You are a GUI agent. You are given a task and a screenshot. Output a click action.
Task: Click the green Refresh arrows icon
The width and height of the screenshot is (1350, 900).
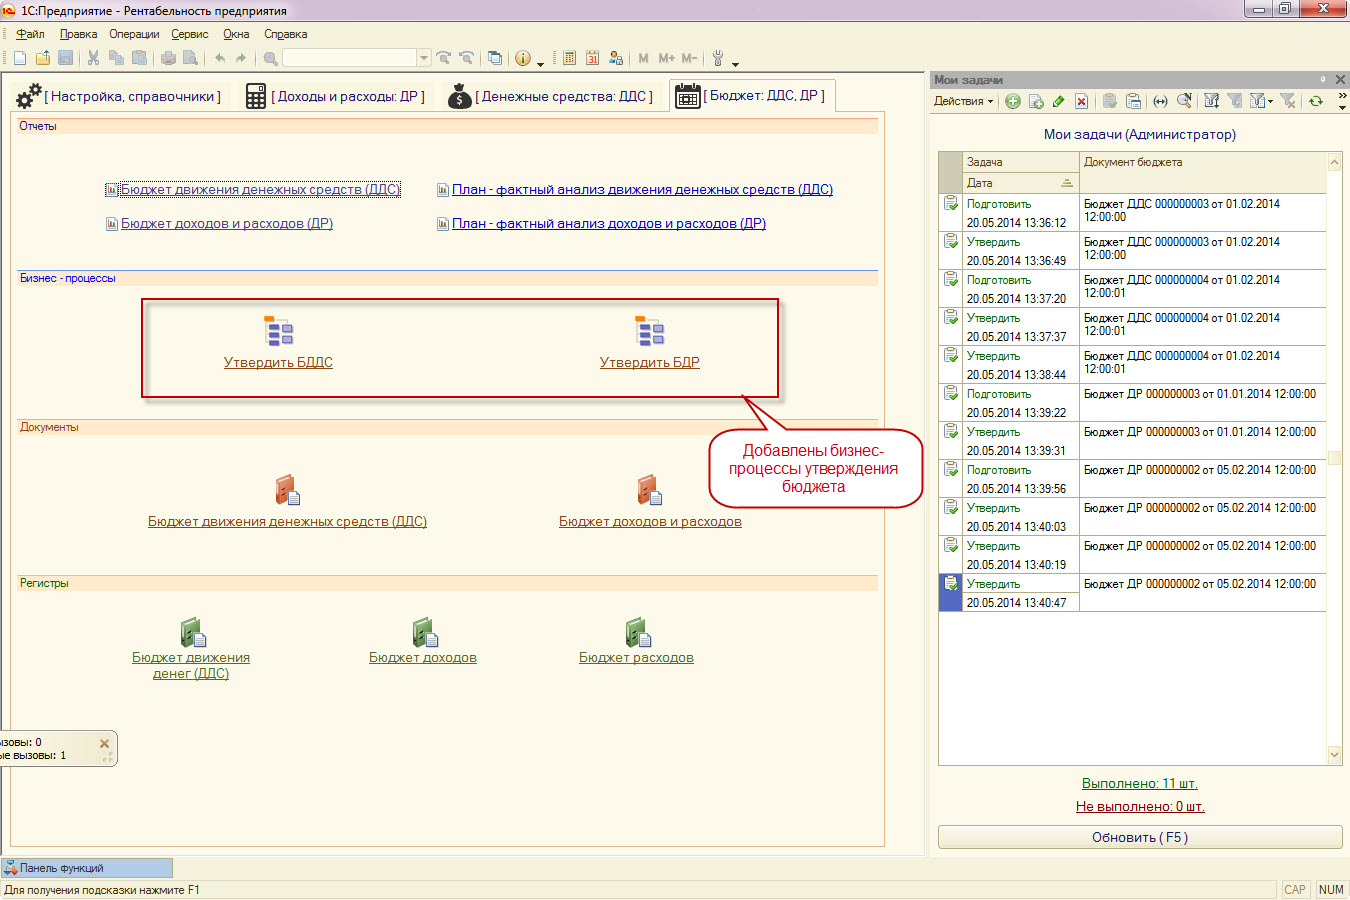(x=1316, y=101)
